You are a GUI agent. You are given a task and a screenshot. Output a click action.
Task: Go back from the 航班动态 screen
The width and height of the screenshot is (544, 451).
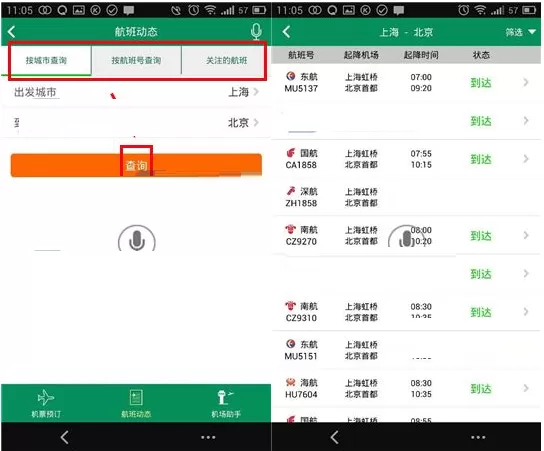click(x=11, y=32)
